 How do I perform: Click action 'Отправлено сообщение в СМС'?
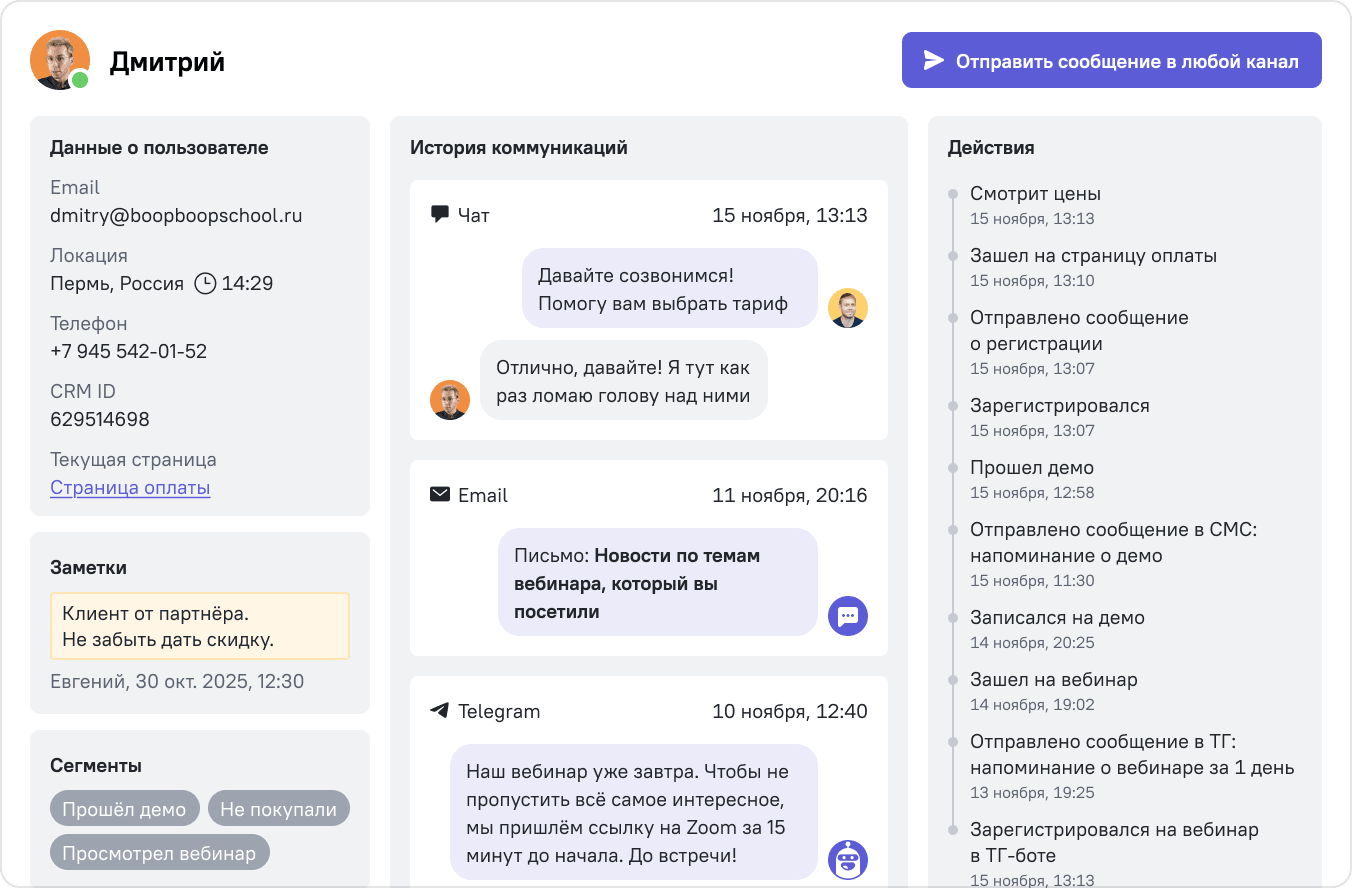click(x=1113, y=543)
